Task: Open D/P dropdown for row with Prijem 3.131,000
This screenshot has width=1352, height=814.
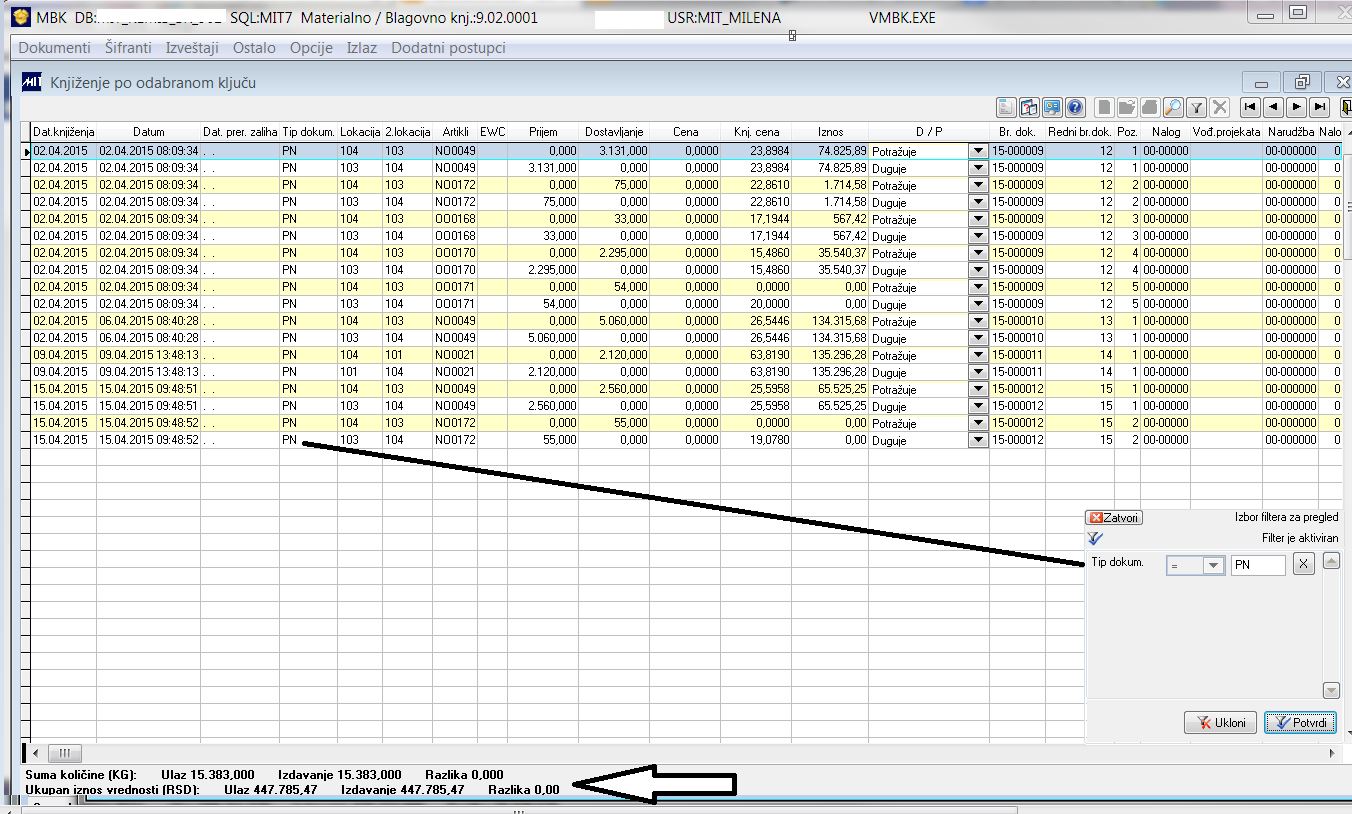Action: click(979, 168)
